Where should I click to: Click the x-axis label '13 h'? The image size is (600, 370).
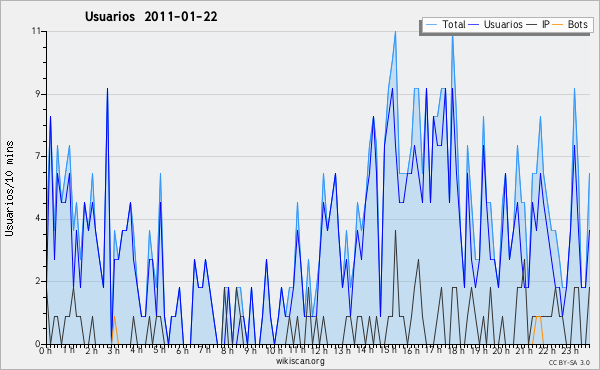click(x=342, y=351)
